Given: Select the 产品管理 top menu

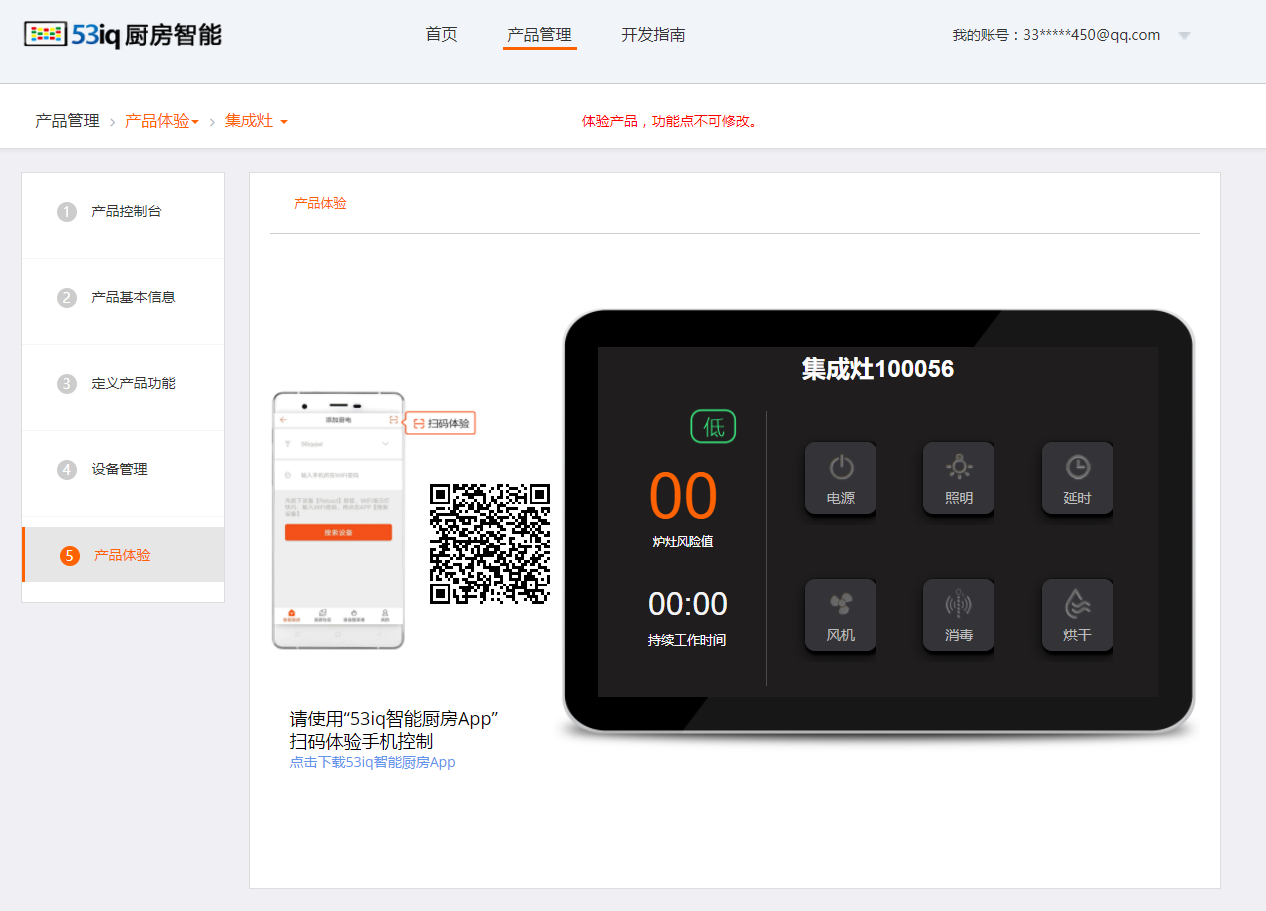Looking at the screenshot, I should click(x=539, y=35).
